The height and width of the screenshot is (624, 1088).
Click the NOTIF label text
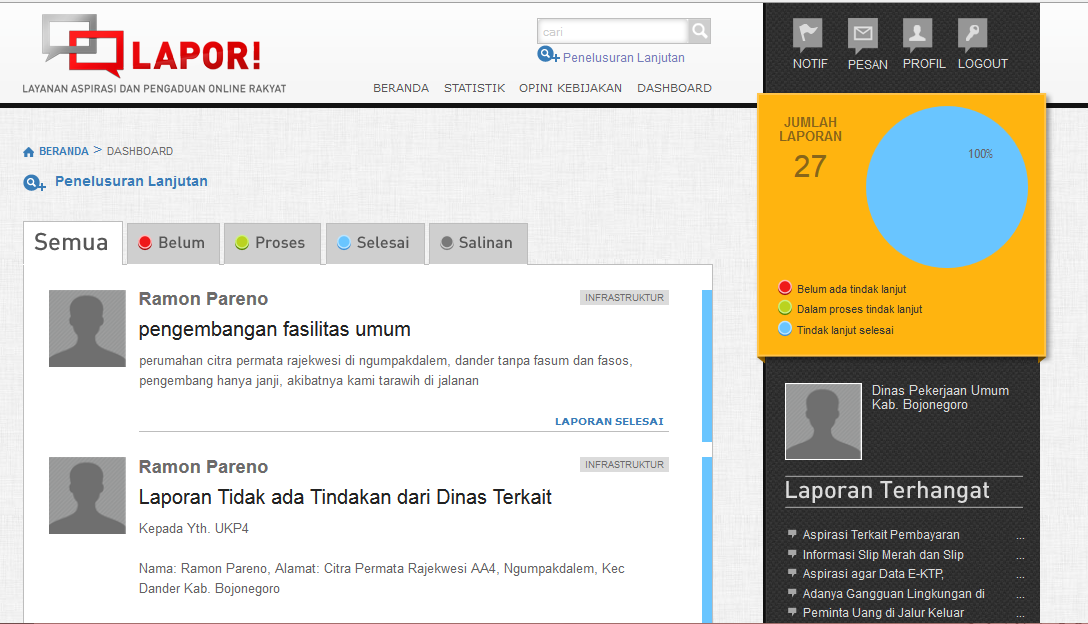pos(810,64)
